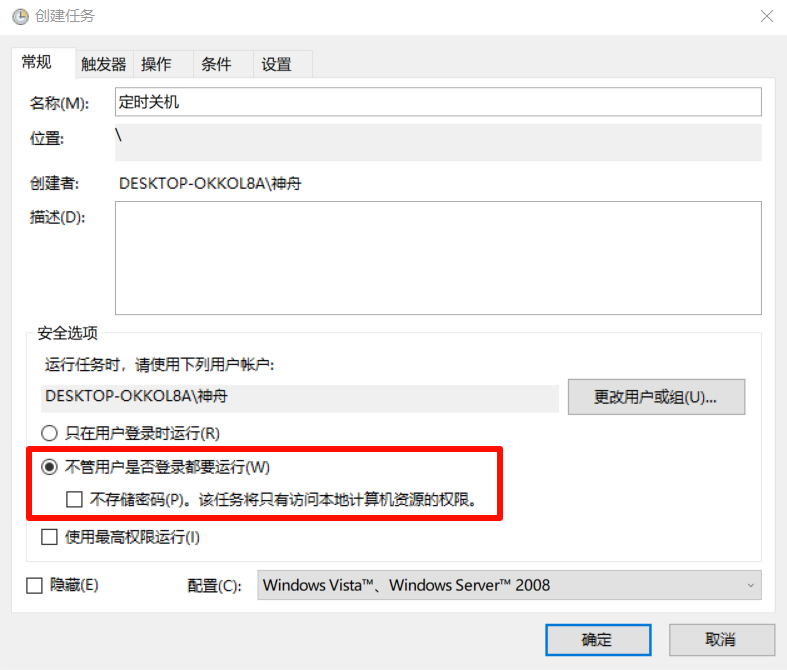Viewport: 787px width, 670px height.
Task: Open the 设置 tab
Action: [x=283, y=64]
